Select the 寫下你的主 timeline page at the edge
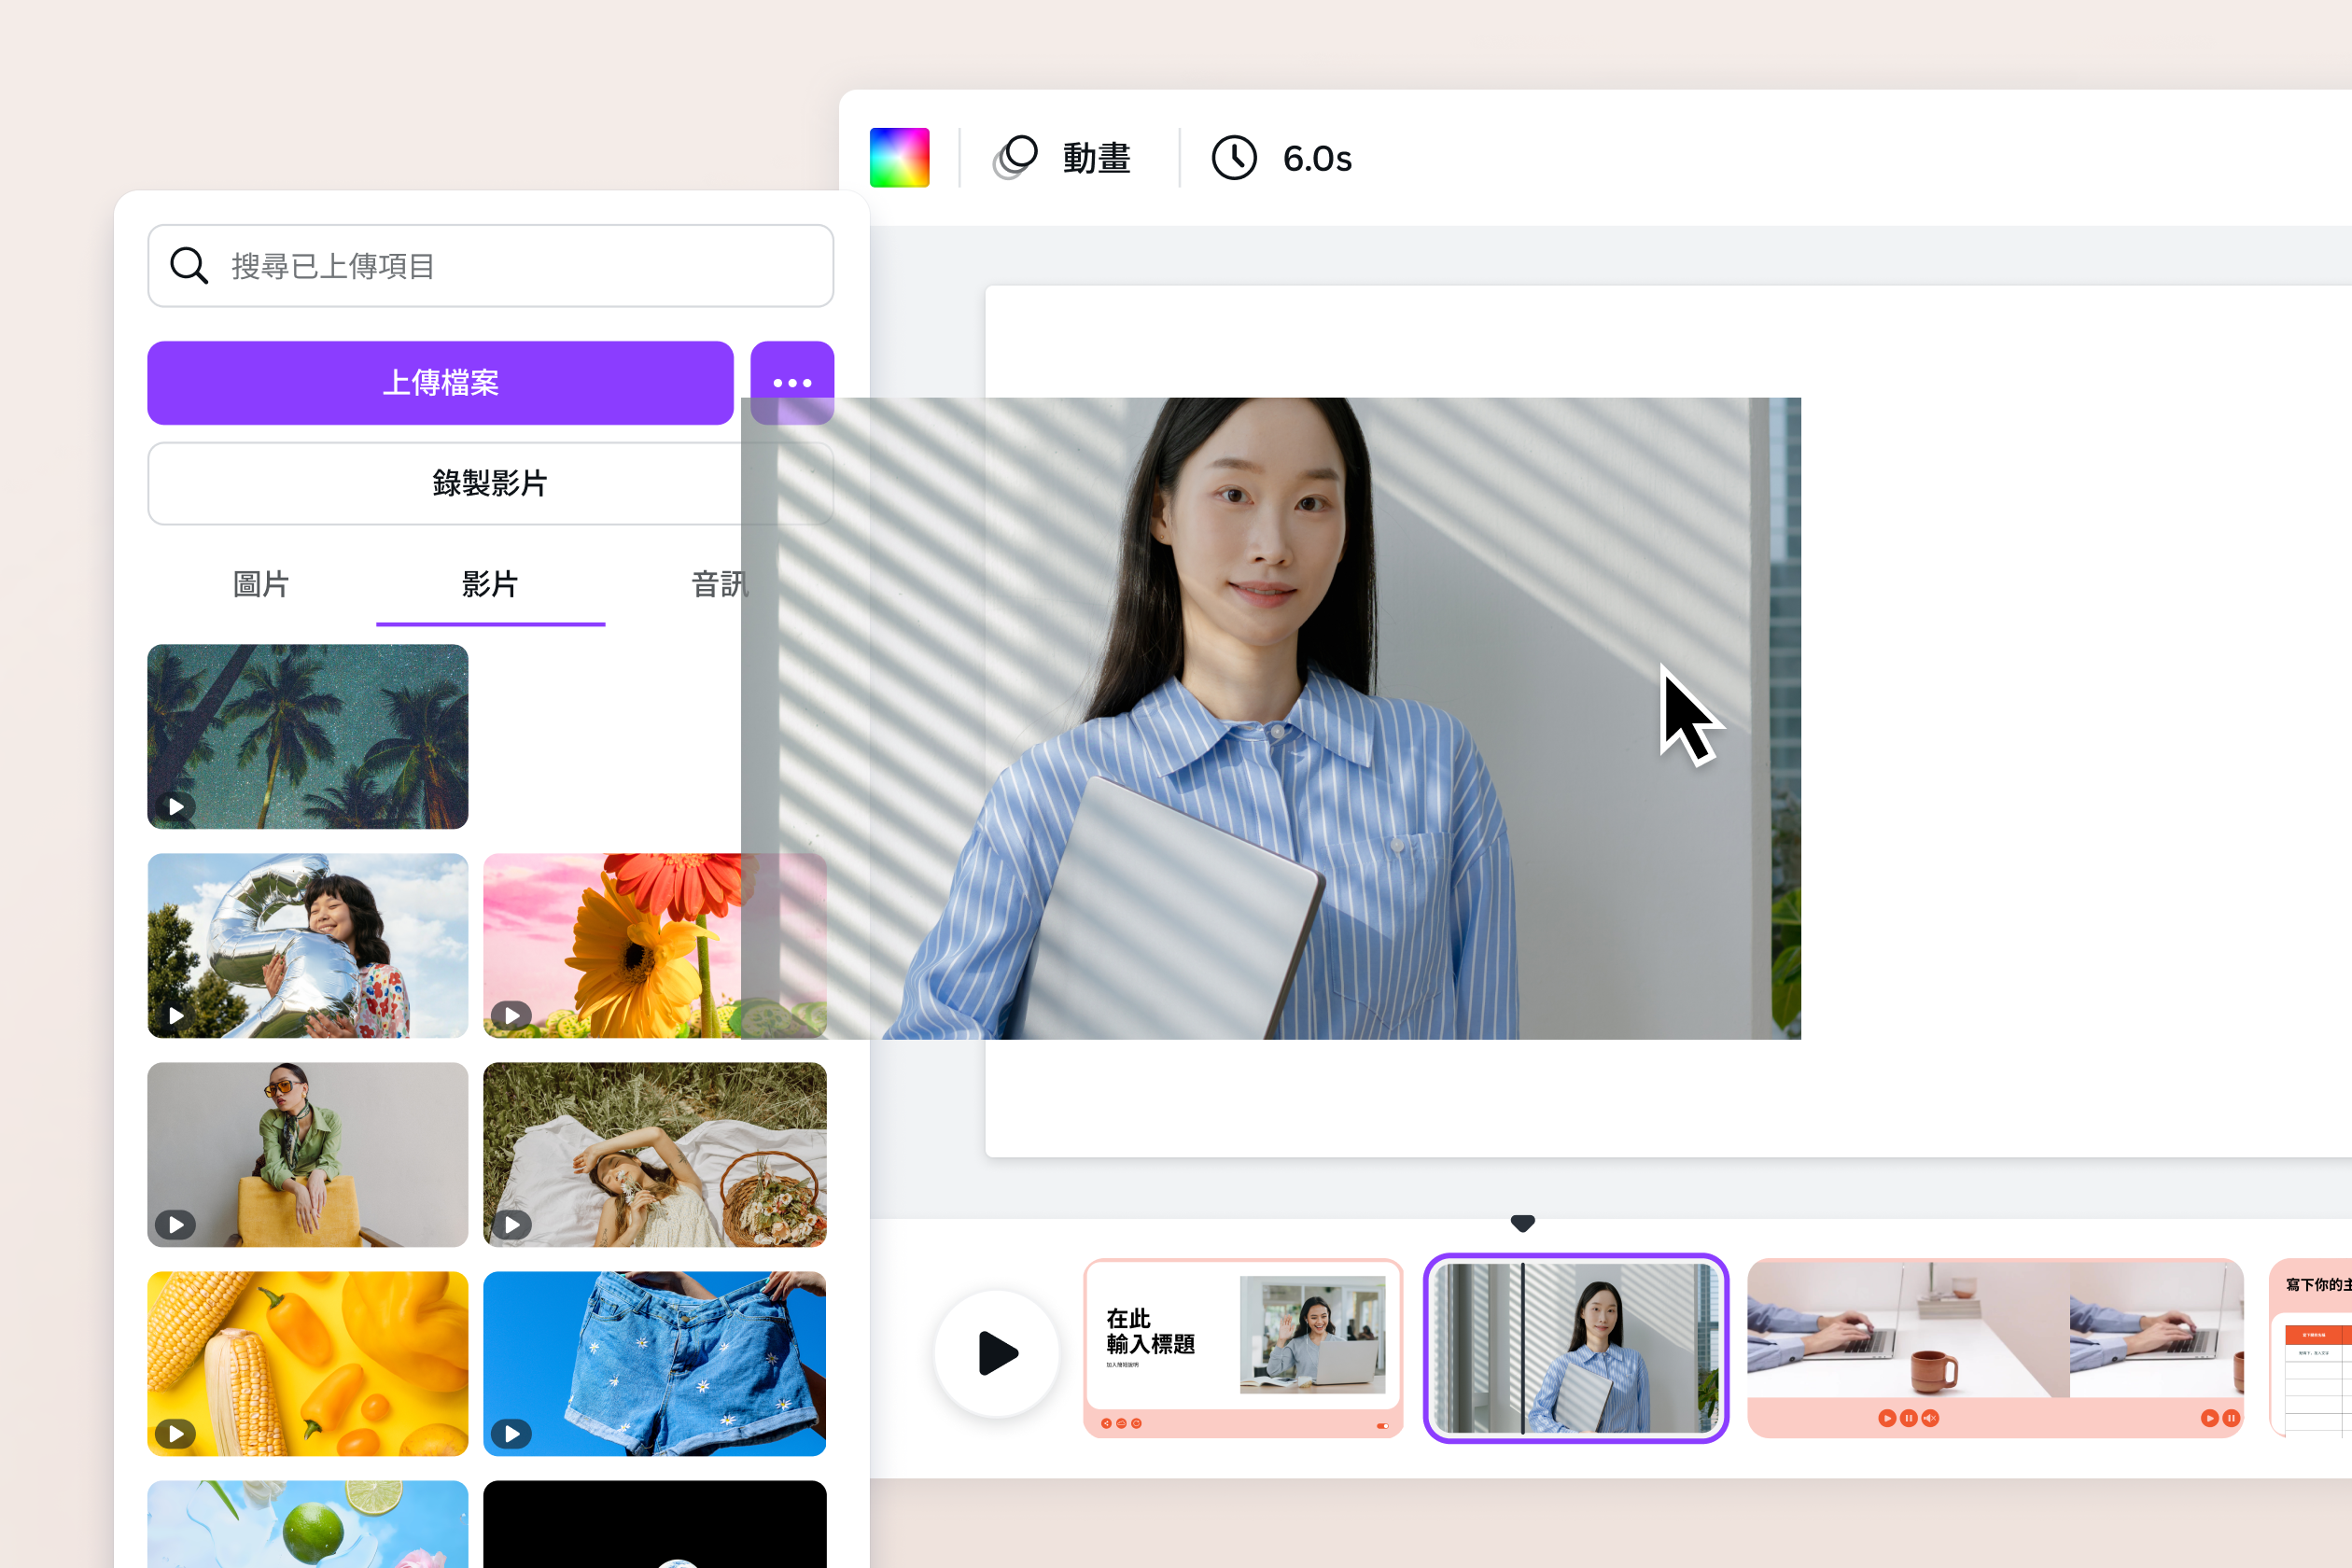Screen dimensions: 2352x1568 tap(2311, 1347)
